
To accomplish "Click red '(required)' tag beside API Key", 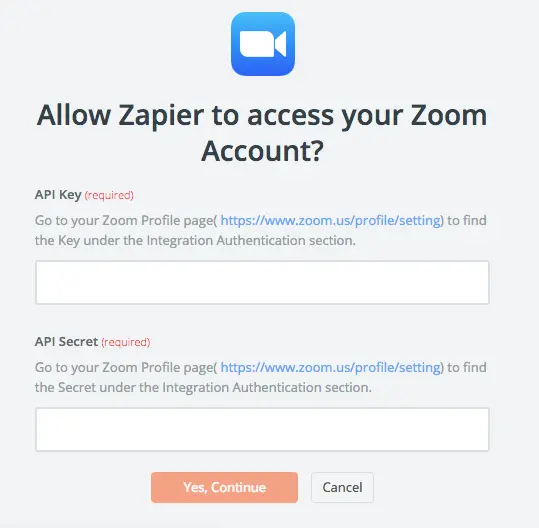I will click(x=109, y=195).
